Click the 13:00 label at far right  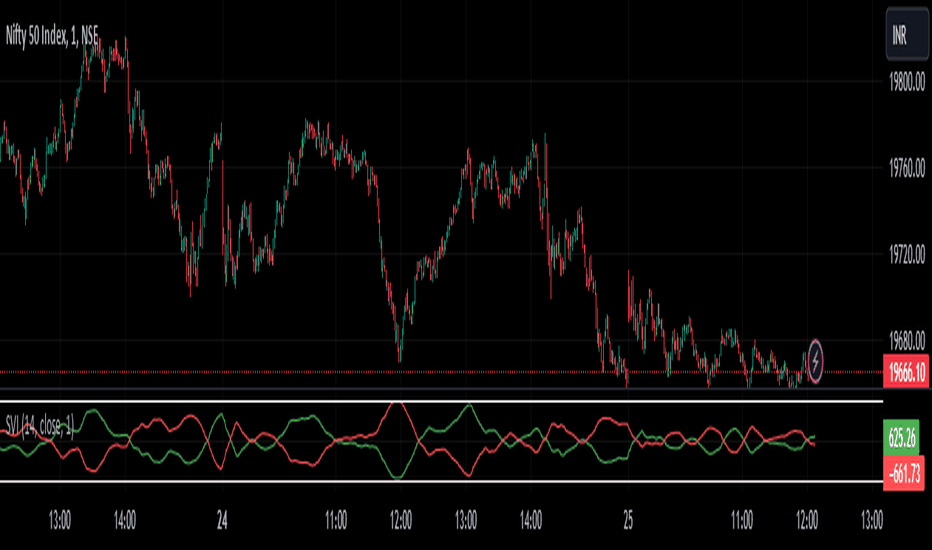coord(871,521)
